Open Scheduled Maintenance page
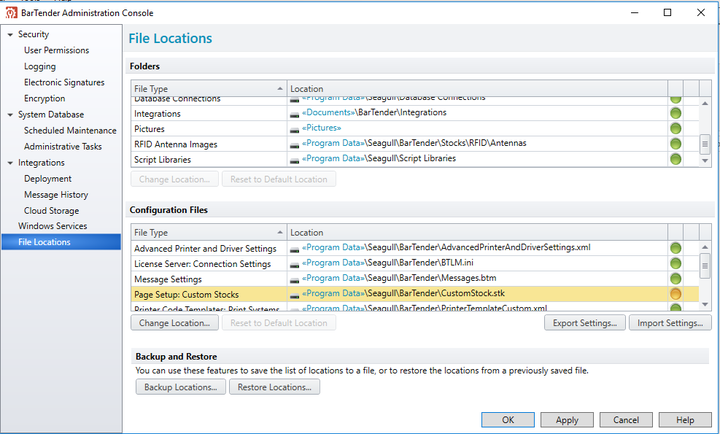 click(x=70, y=130)
